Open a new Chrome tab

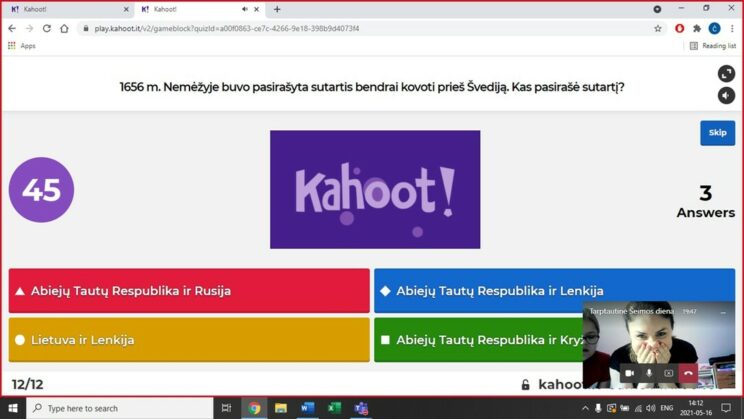click(277, 9)
